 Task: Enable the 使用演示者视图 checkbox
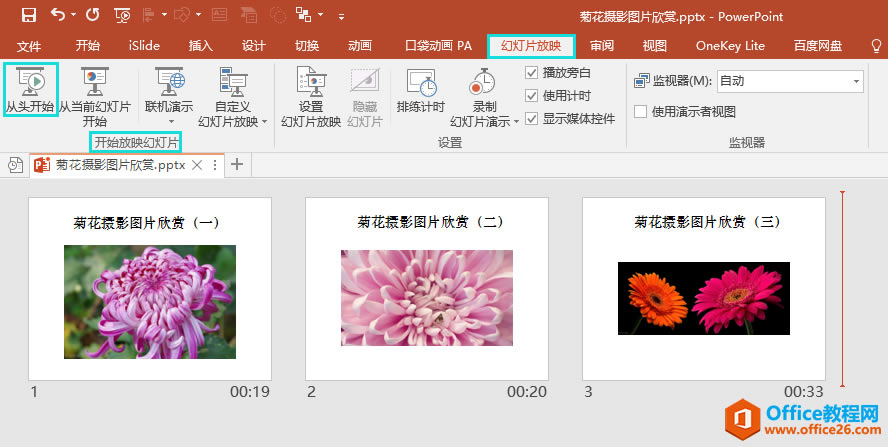click(x=641, y=112)
